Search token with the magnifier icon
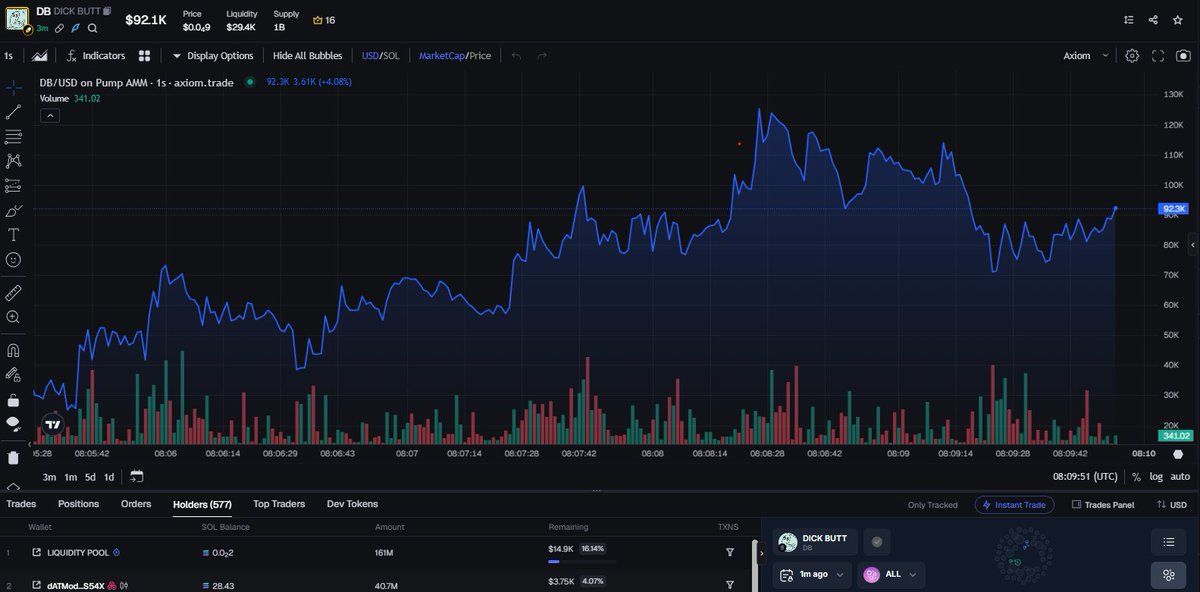The height and width of the screenshot is (592, 1200). 92,28
